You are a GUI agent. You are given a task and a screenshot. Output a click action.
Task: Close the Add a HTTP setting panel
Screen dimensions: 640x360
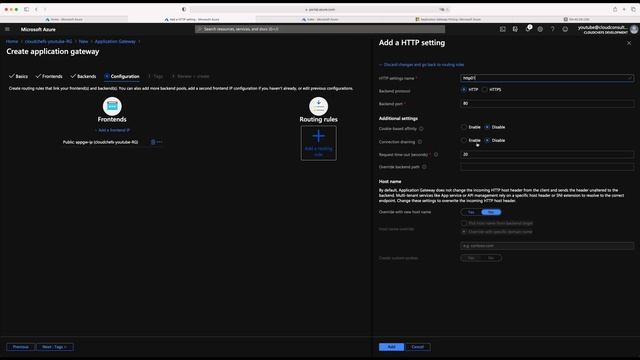pos(629,43)
